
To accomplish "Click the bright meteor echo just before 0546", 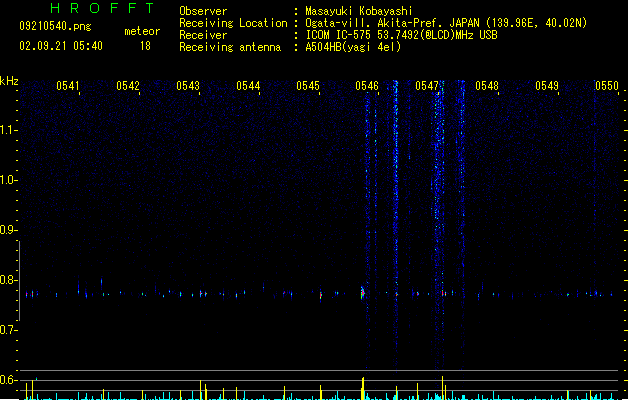I will point(363,293).
